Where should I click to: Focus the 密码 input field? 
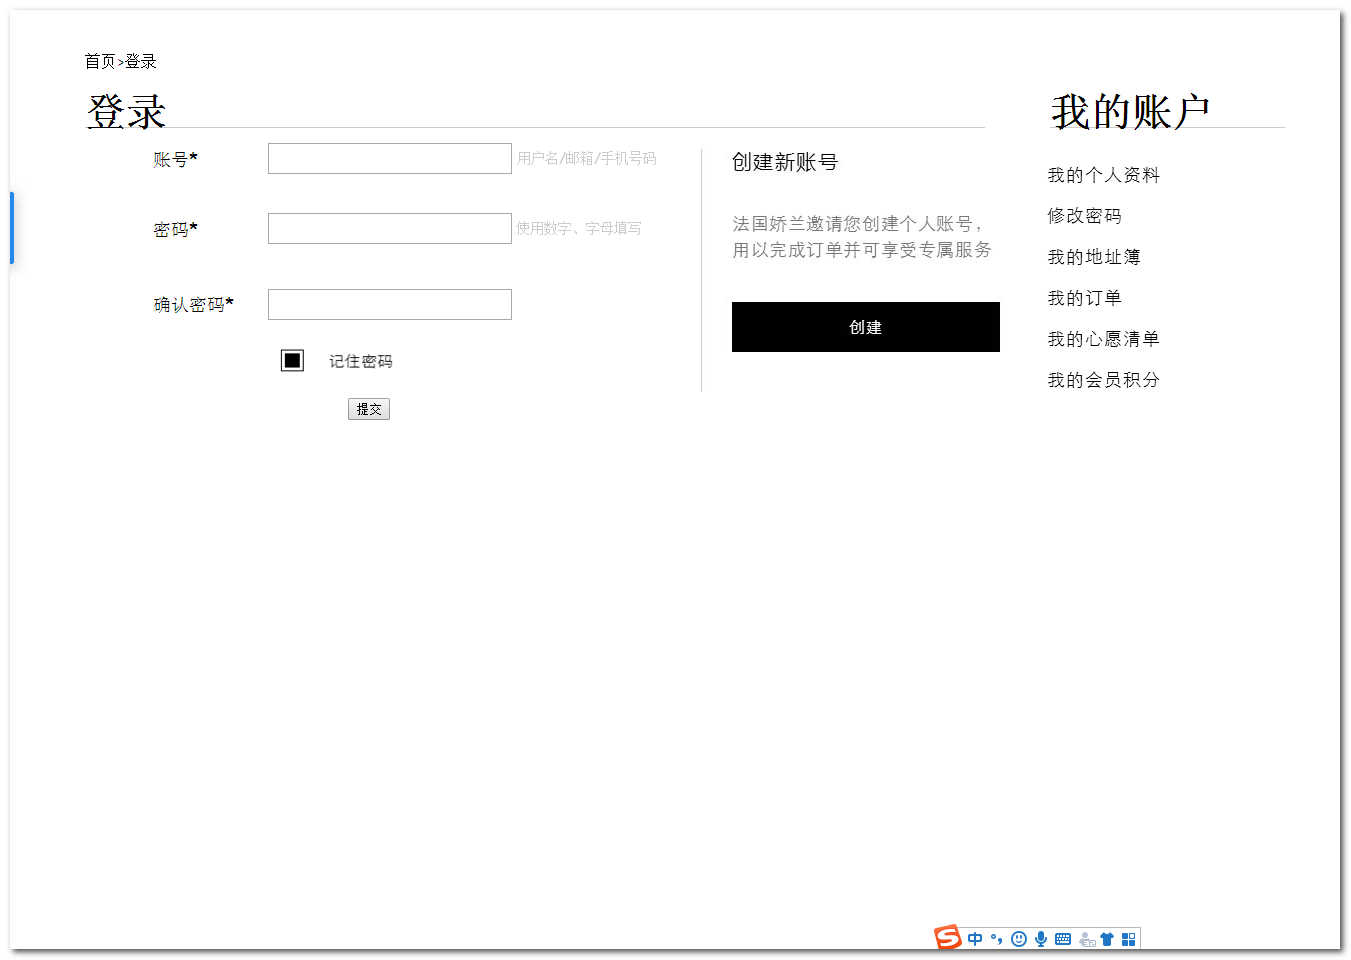coord(390,228)
